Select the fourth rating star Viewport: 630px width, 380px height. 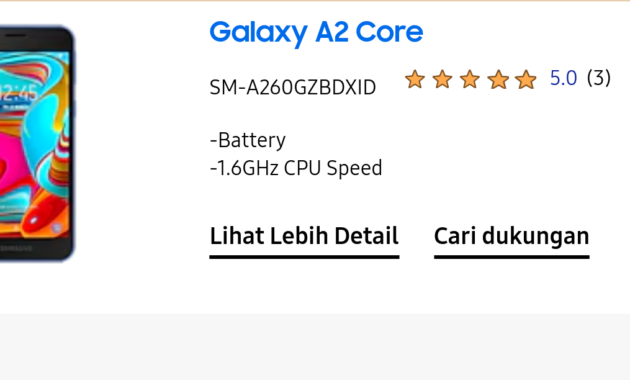(498, 79)
